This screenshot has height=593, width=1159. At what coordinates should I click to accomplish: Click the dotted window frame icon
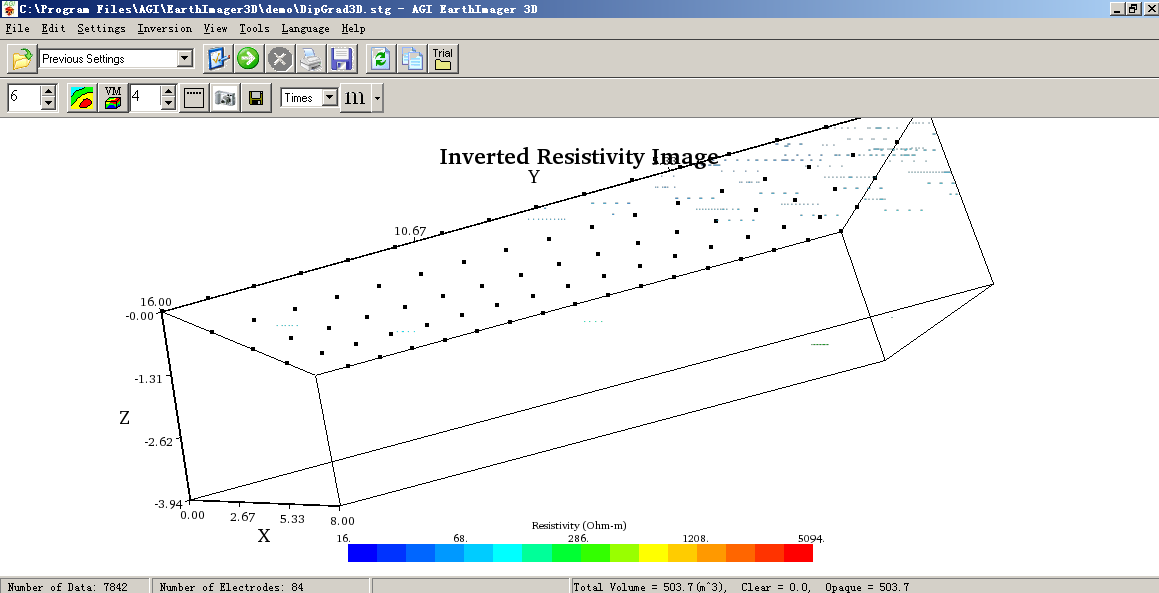pos(194,98)
